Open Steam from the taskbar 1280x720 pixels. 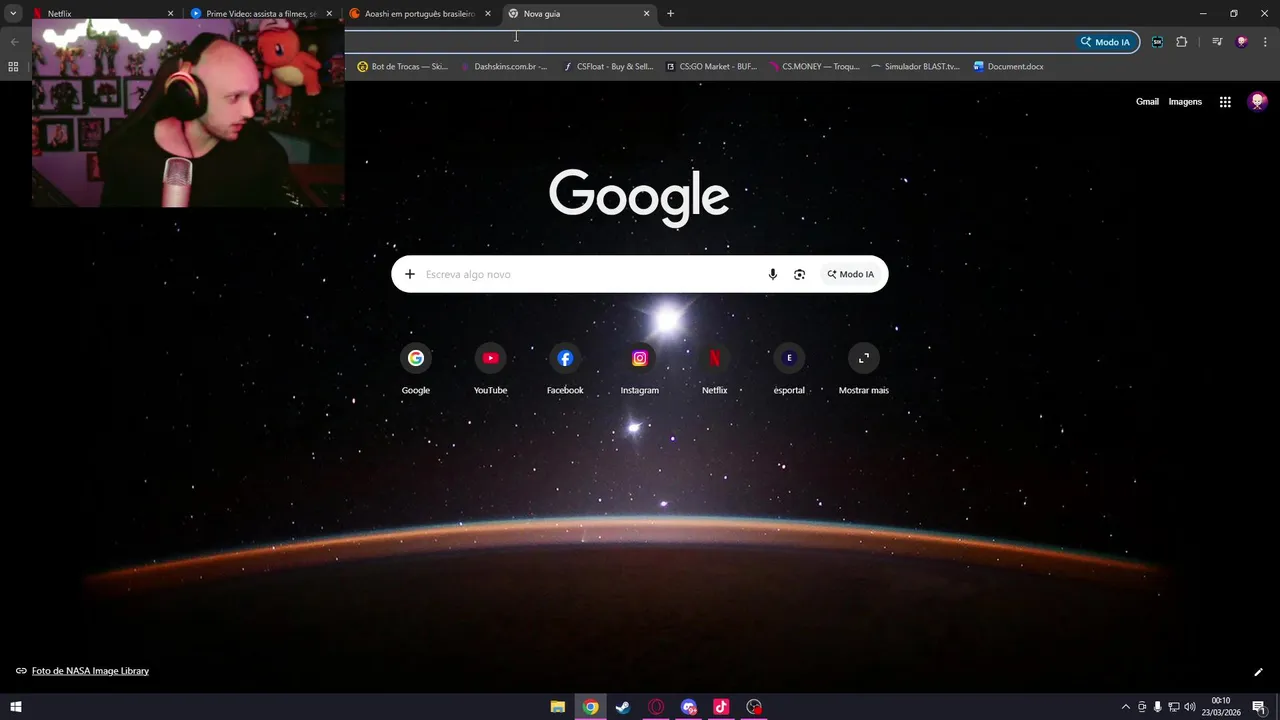tap(623, 707)
